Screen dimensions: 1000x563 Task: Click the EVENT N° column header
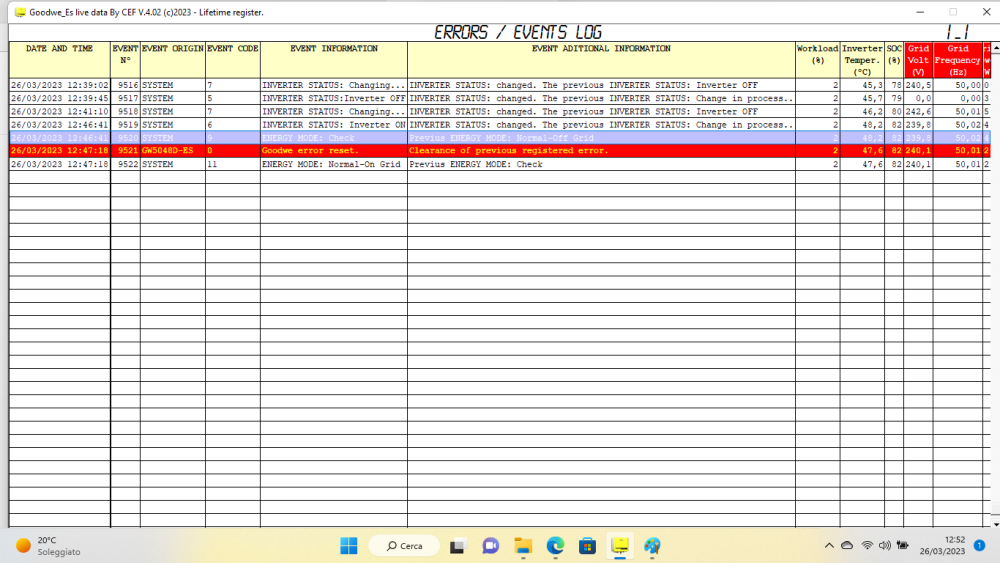[125, 60]
